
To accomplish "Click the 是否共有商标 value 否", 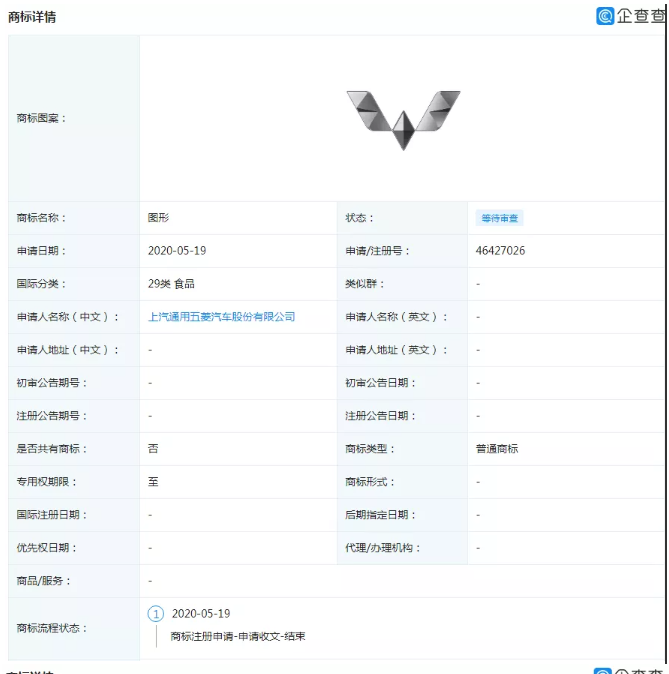I will point(153,449).
